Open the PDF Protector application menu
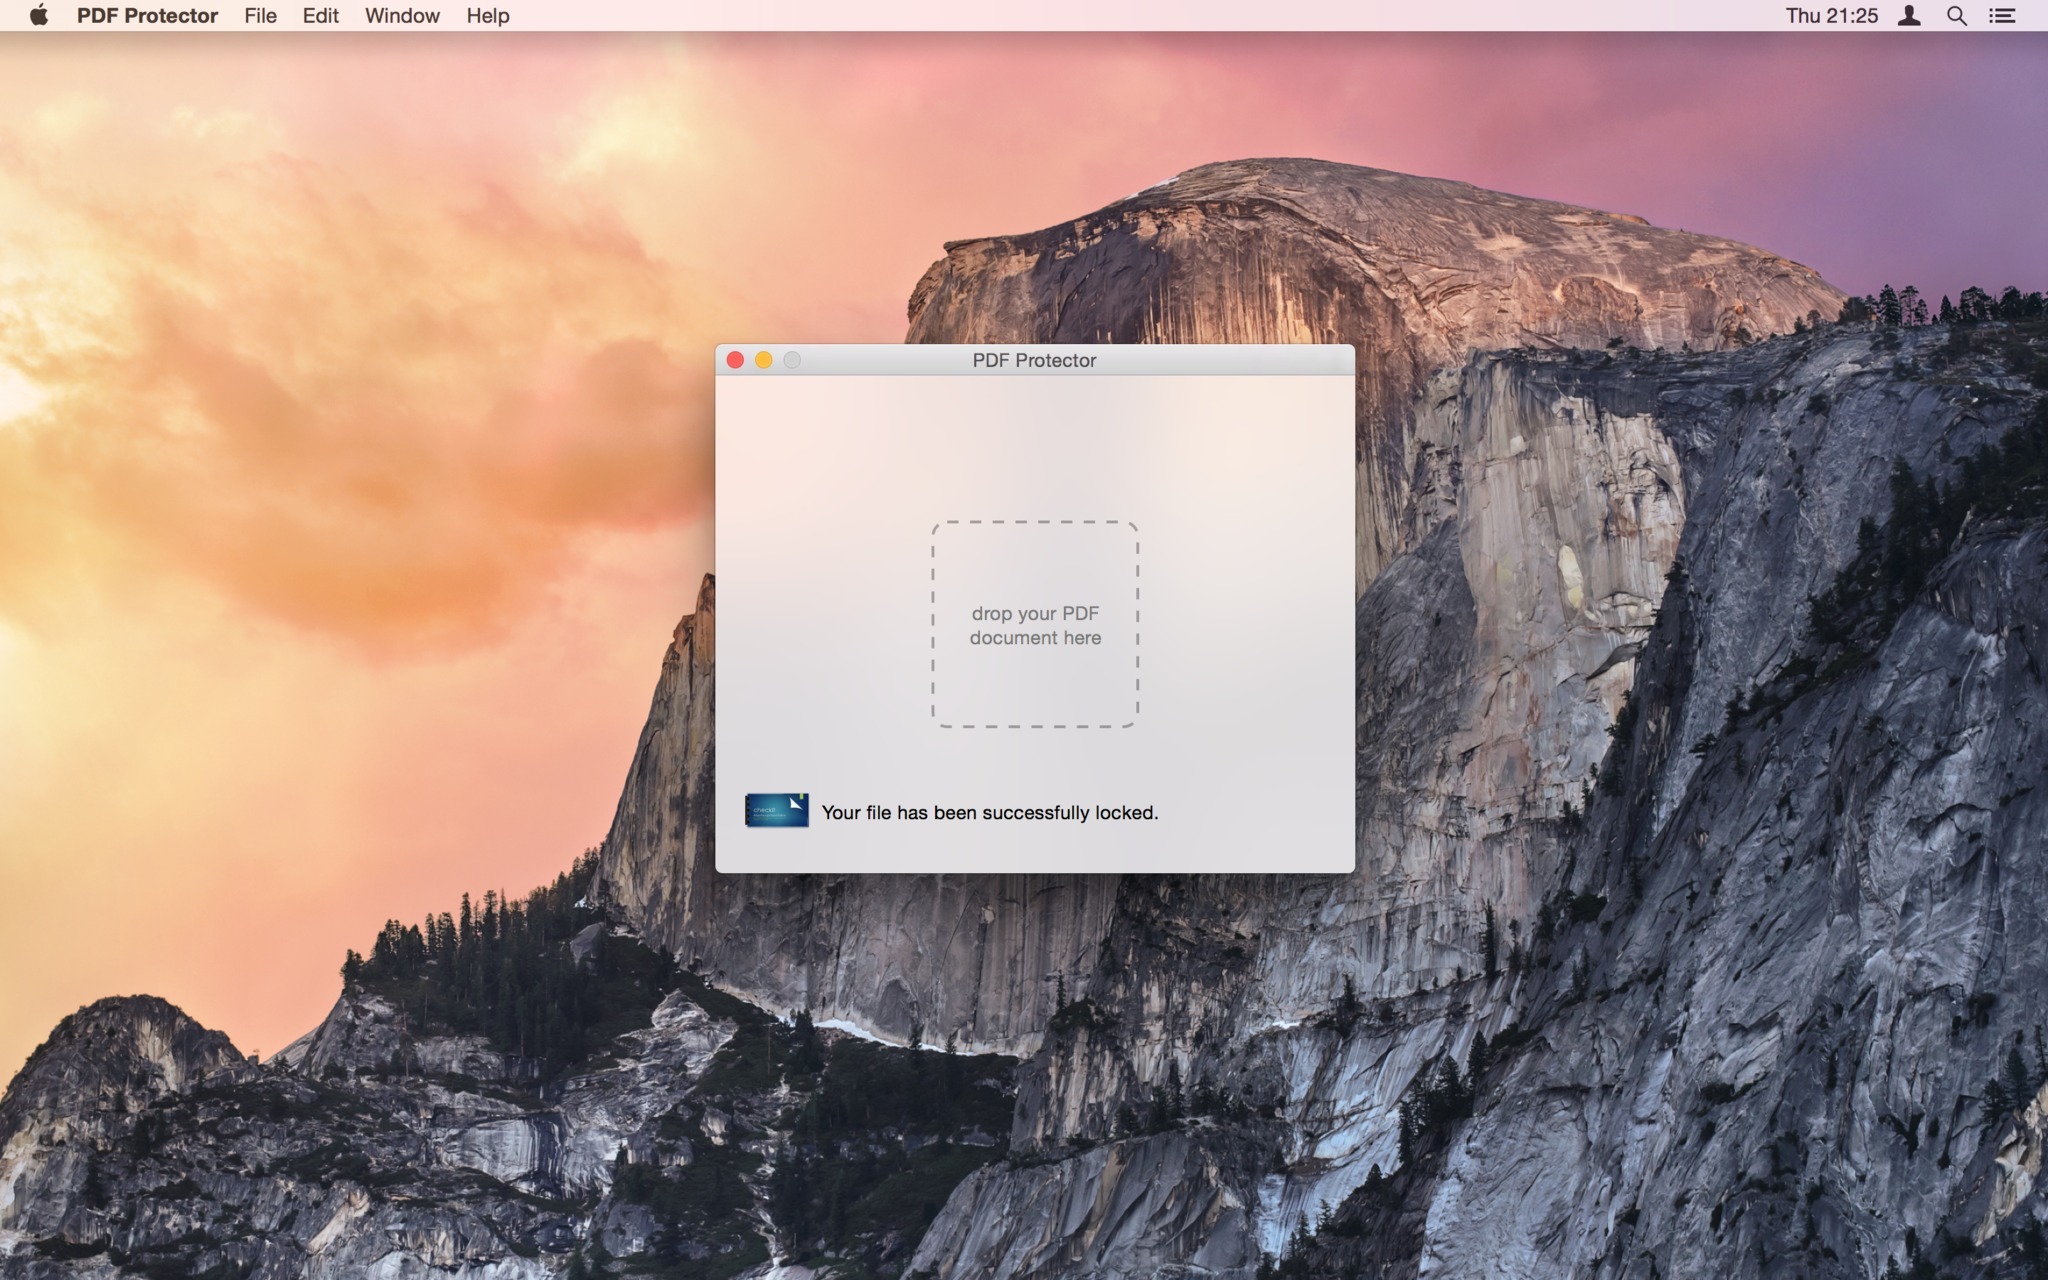 pos(148,16)
